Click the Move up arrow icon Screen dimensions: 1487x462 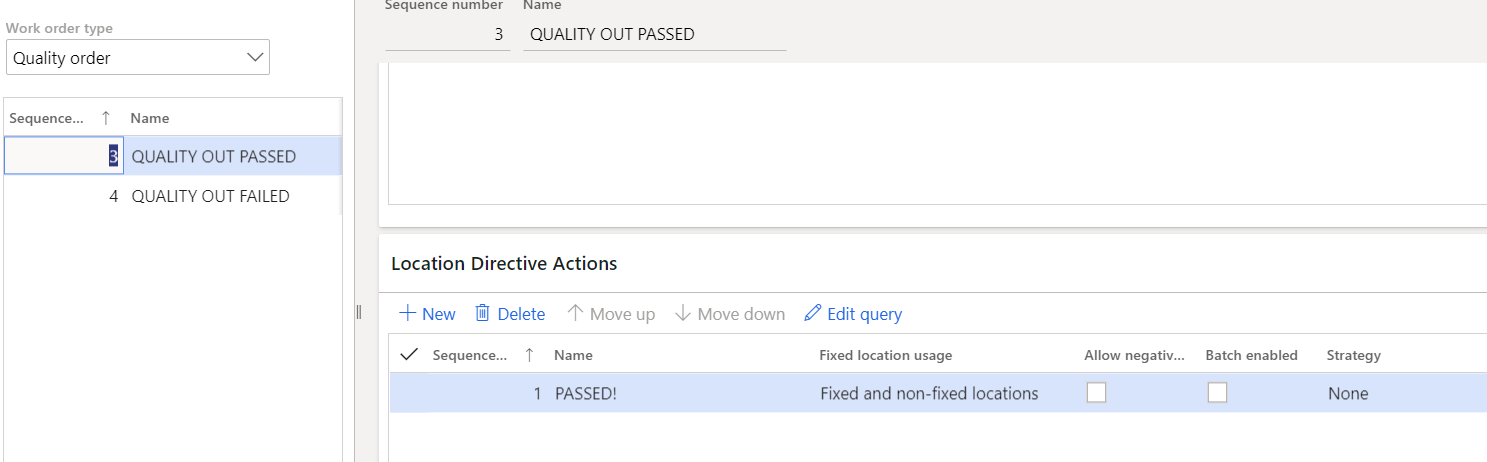tap(575, 314)
